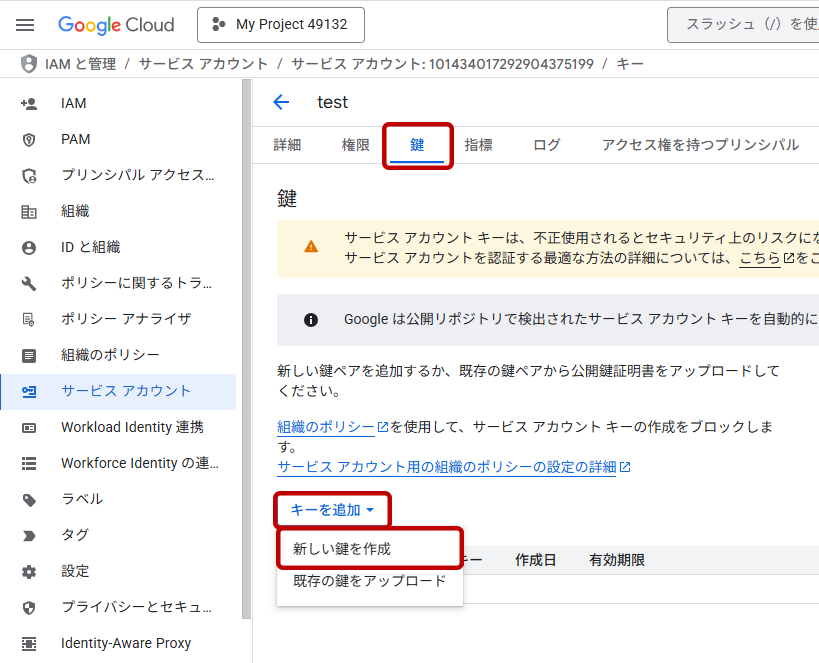This screenshot has width=819, height=663.
Task: Click the こちら link in warning banner
Action: 759,258
